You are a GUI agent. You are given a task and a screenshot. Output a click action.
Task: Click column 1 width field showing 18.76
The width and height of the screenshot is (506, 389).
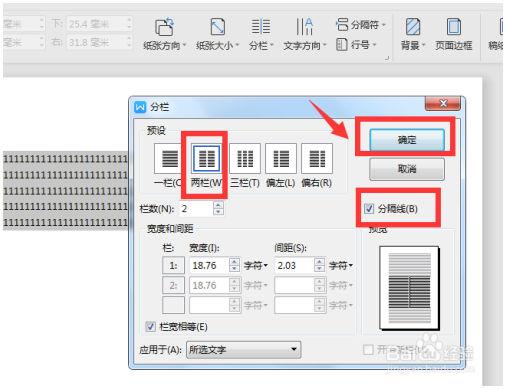click(x=209, y=265)
